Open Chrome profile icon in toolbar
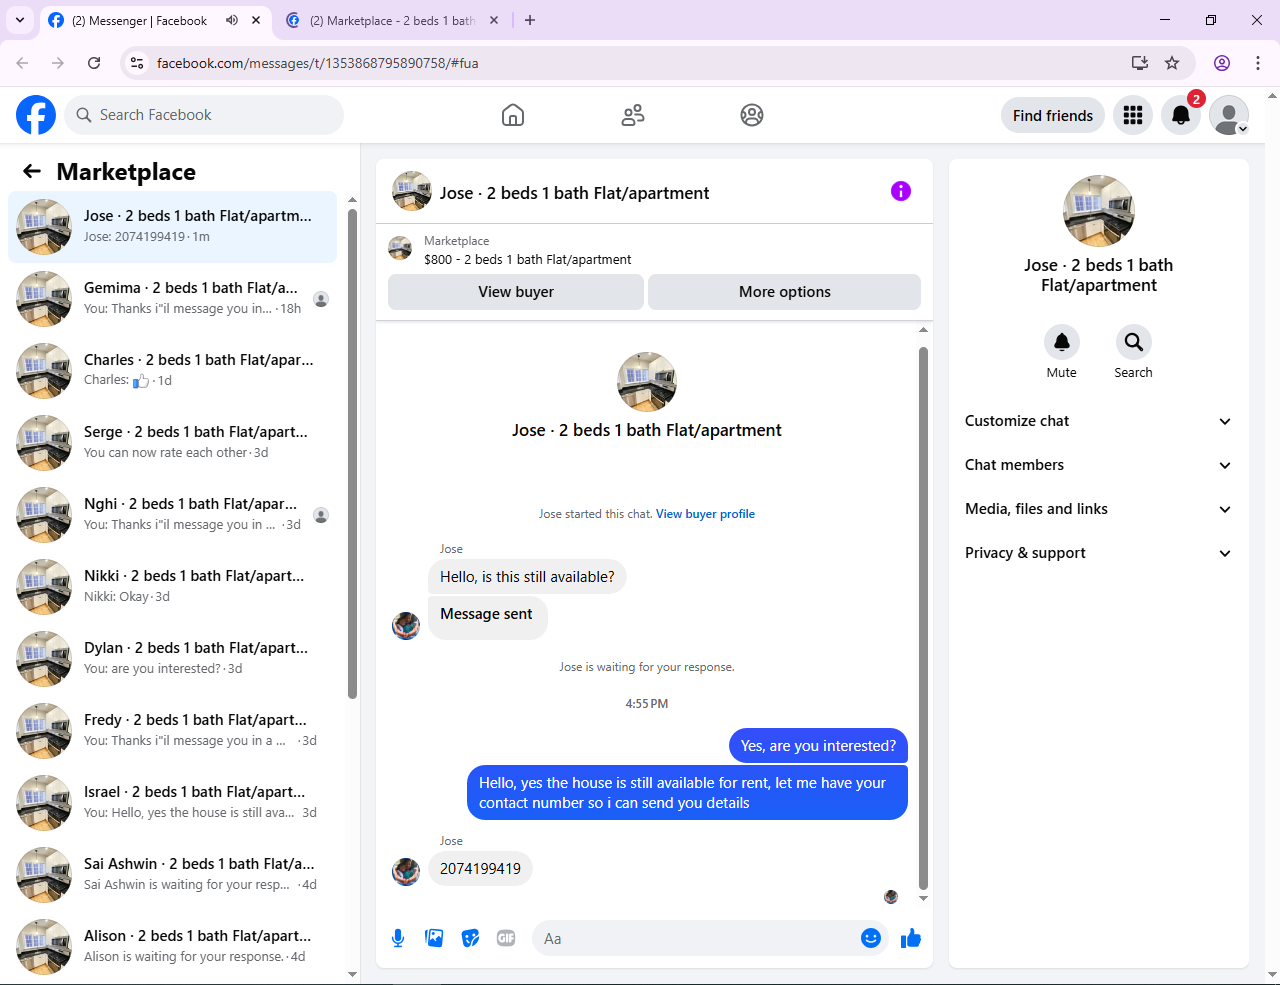This screenshot has height=985, width=1280. [x=1222, y=63]
